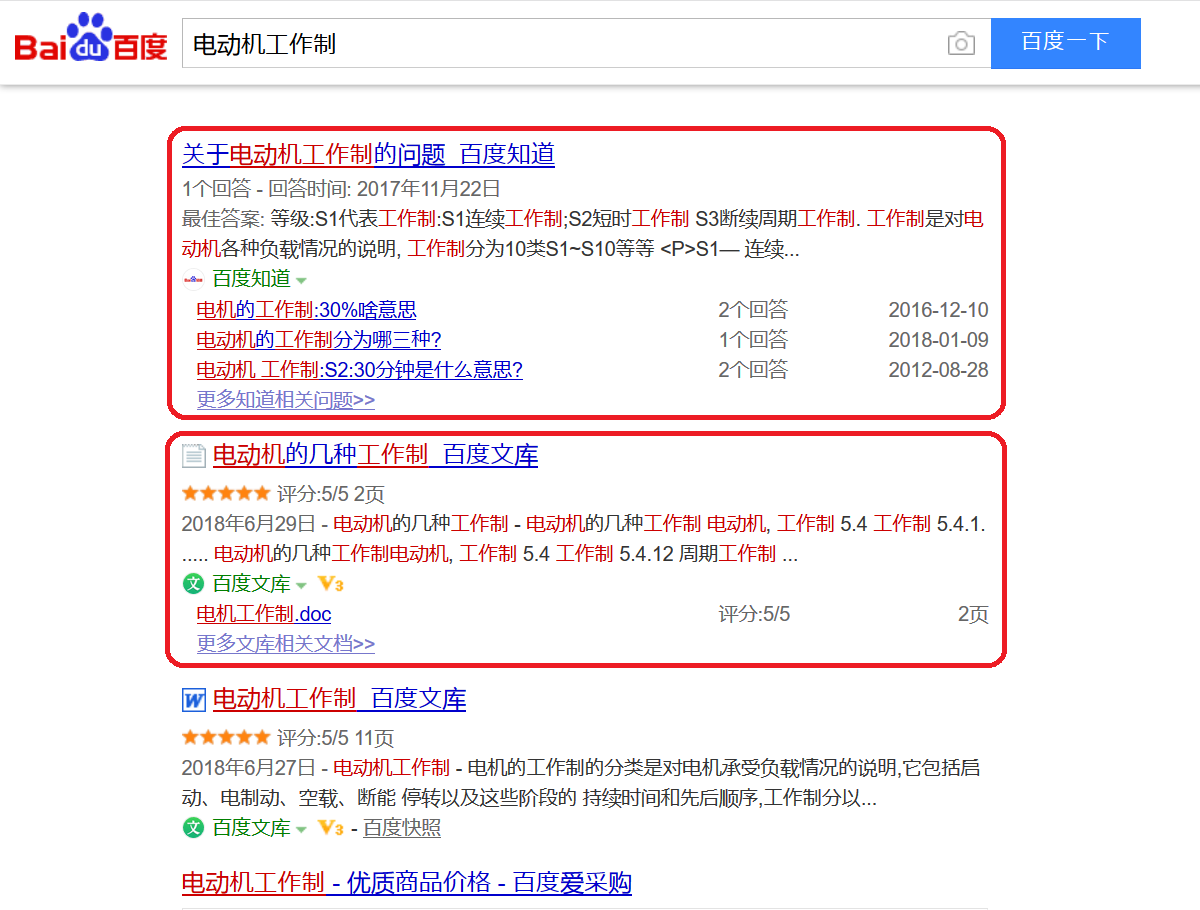The height and width of the screenshot is (910, 1200).
Task: Click the V3 badge in second result
Action: (330, 584)
